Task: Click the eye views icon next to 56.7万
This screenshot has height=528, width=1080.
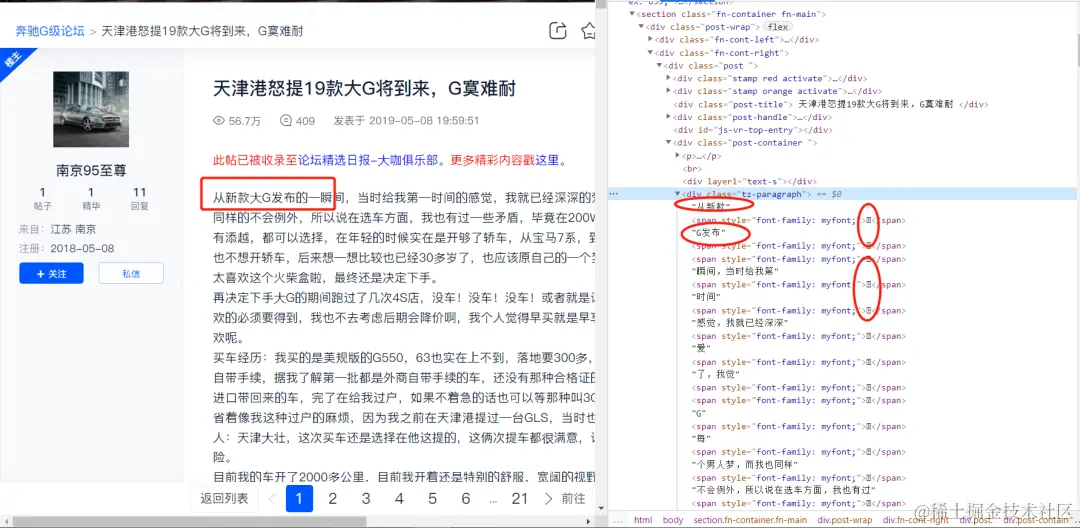Action: point(219,120)
